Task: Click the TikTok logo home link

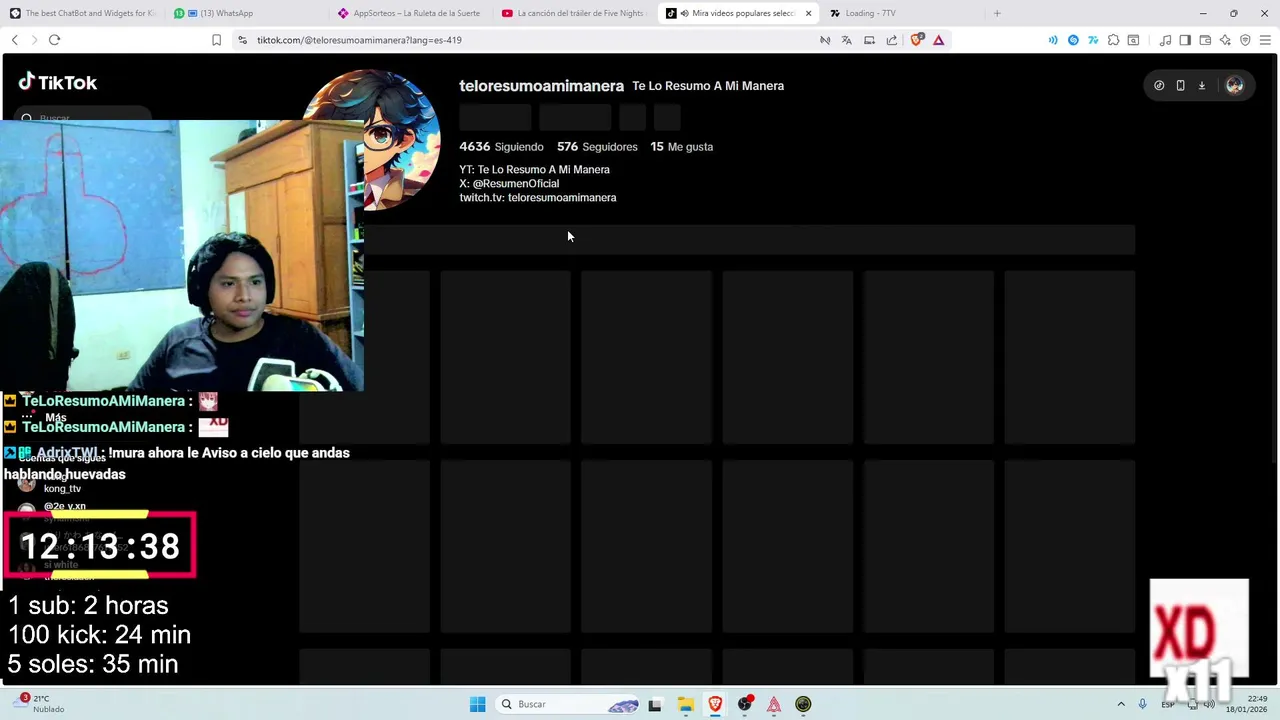Action: coord(57,83)
